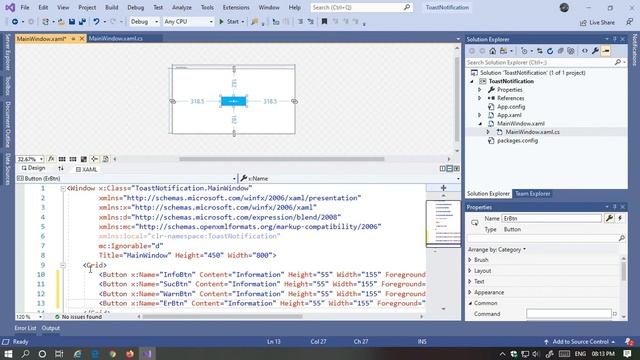Toggle Horizontal Split layout icon

coord(450,169)
